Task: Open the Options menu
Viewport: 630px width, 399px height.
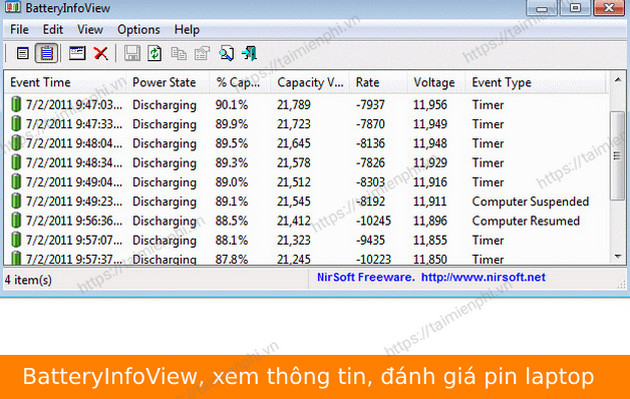Action: click(139, 29)
